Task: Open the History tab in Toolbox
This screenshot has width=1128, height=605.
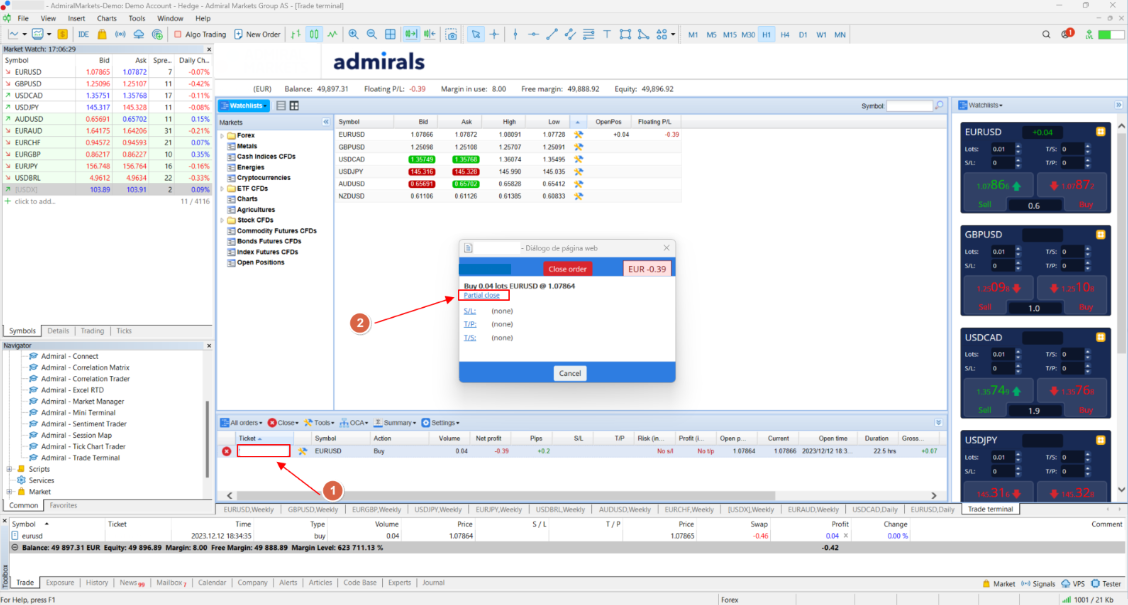Action: pos(96,583)
